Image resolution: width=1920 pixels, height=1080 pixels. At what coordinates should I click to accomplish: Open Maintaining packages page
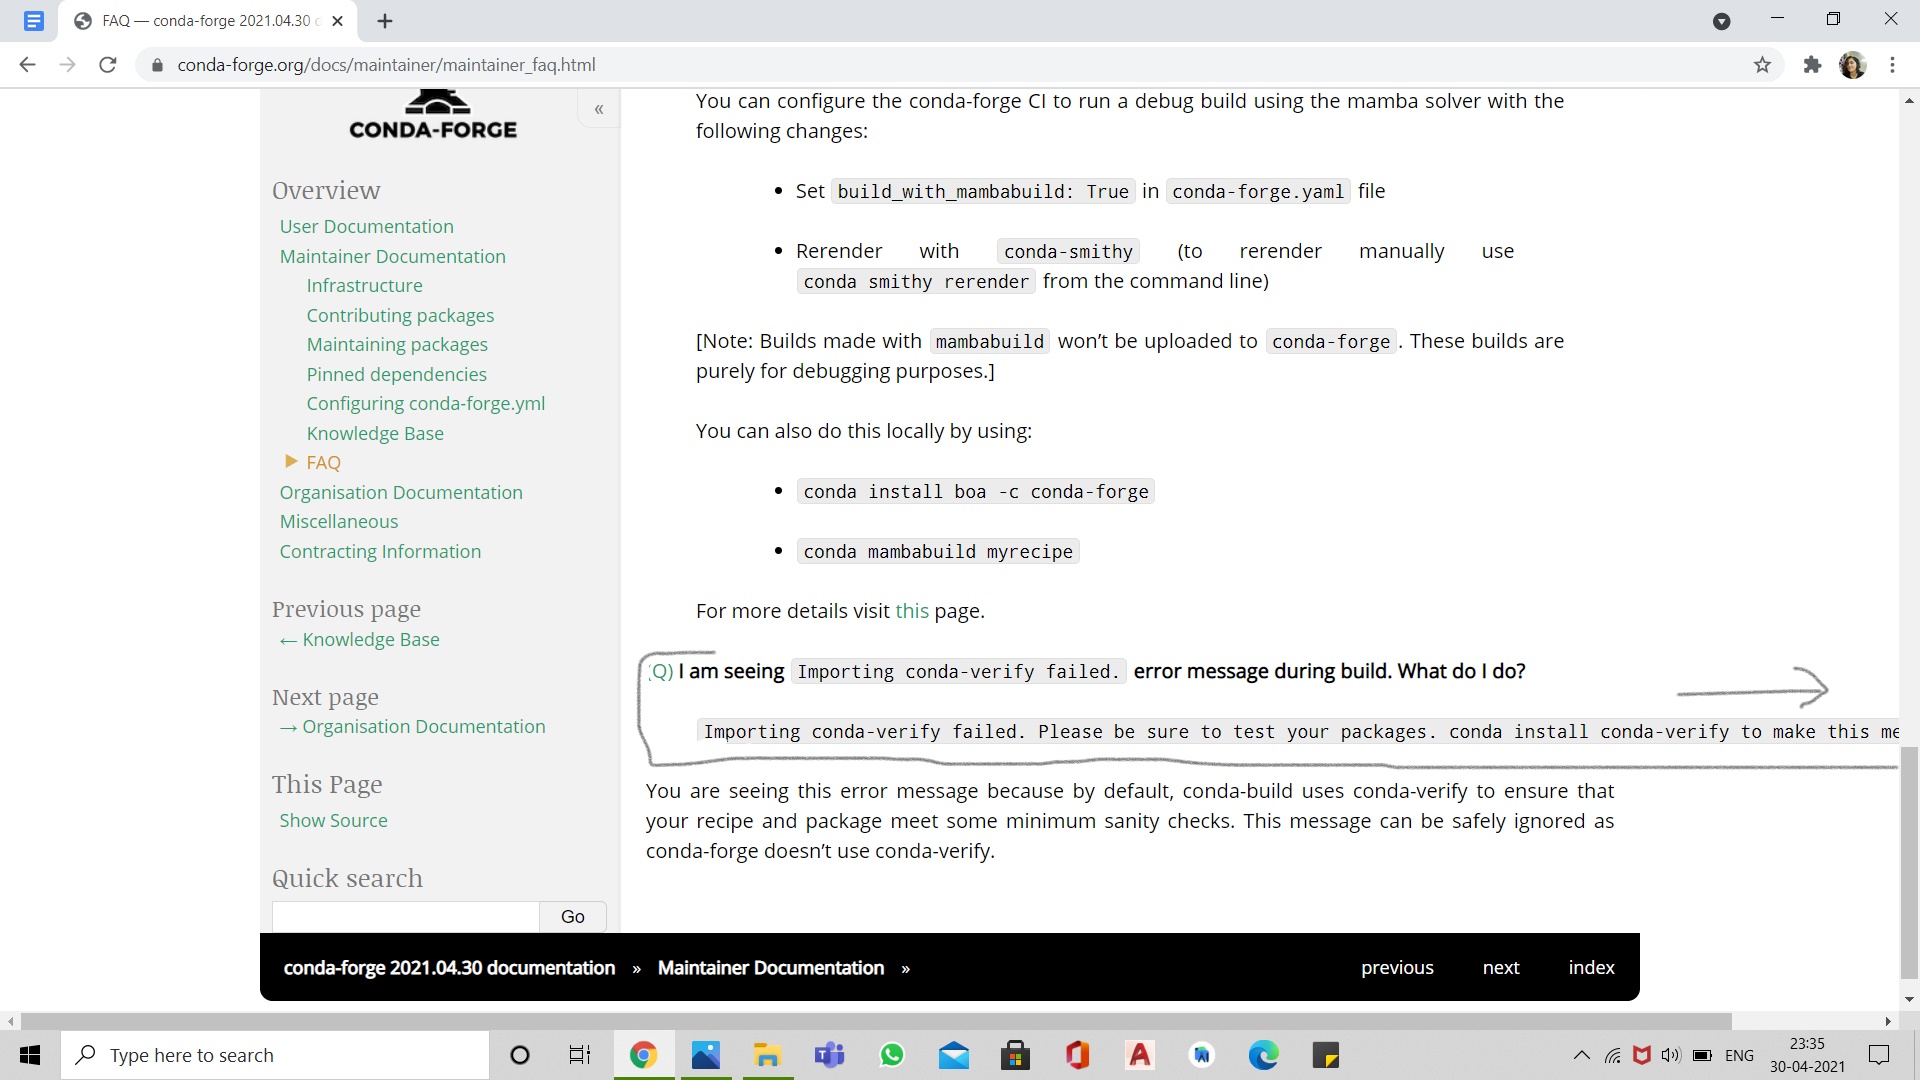(397, 345)
